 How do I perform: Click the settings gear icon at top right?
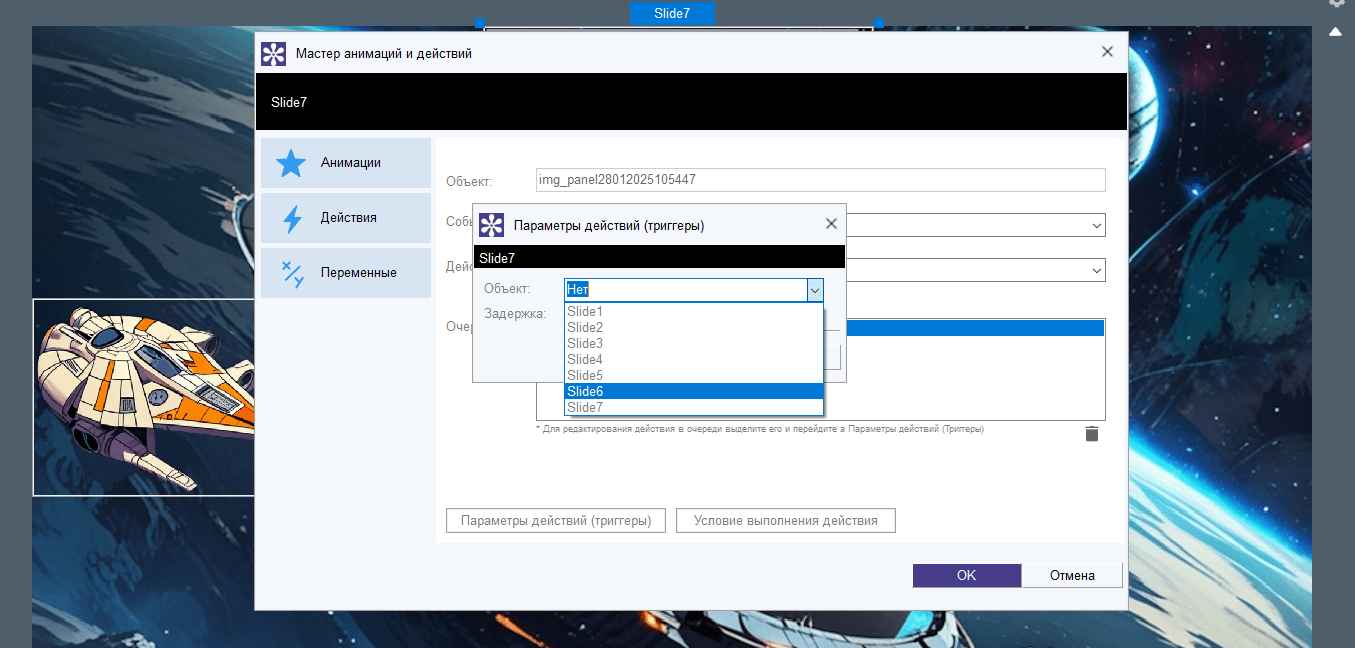(x=1336, y=3)
